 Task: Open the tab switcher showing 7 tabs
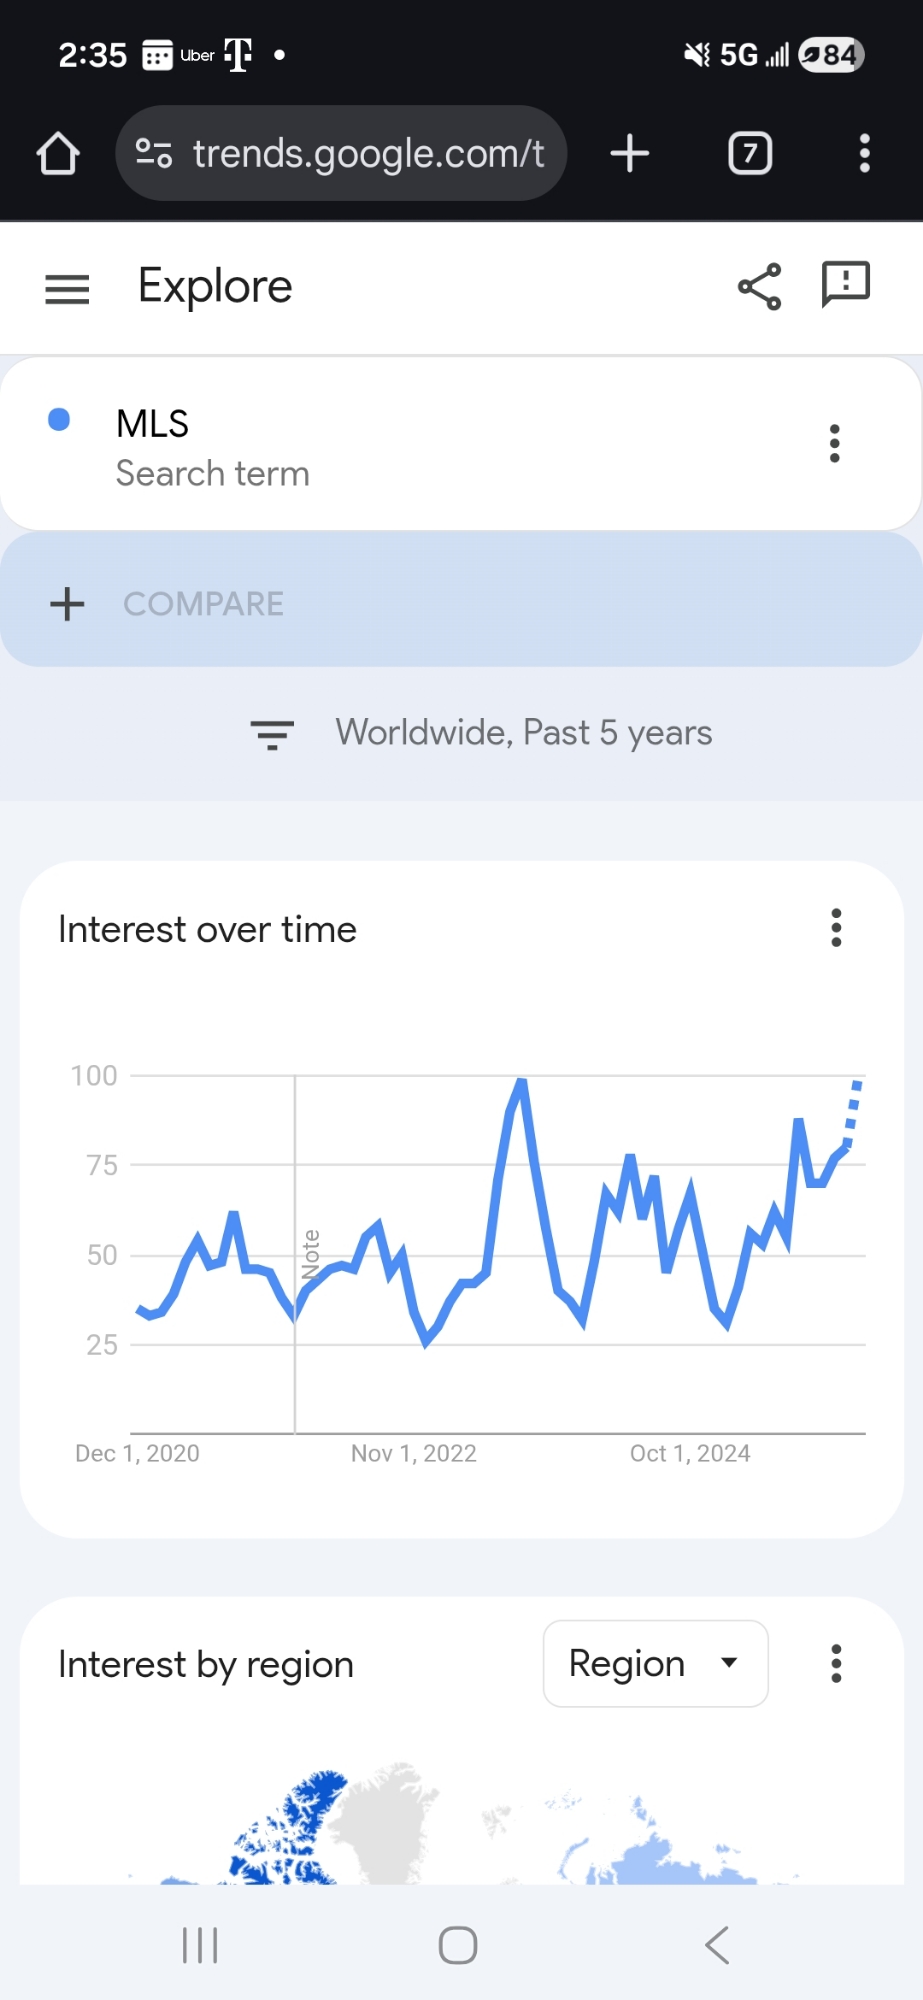pos(750,153)
